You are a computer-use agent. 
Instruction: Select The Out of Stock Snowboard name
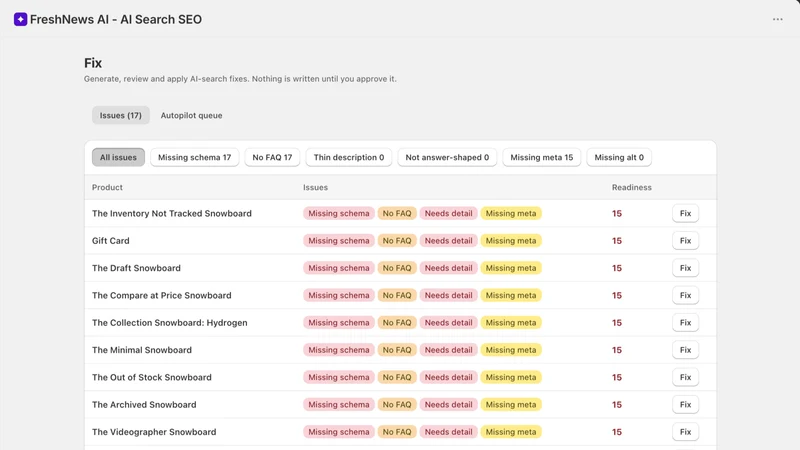[152, 377]
